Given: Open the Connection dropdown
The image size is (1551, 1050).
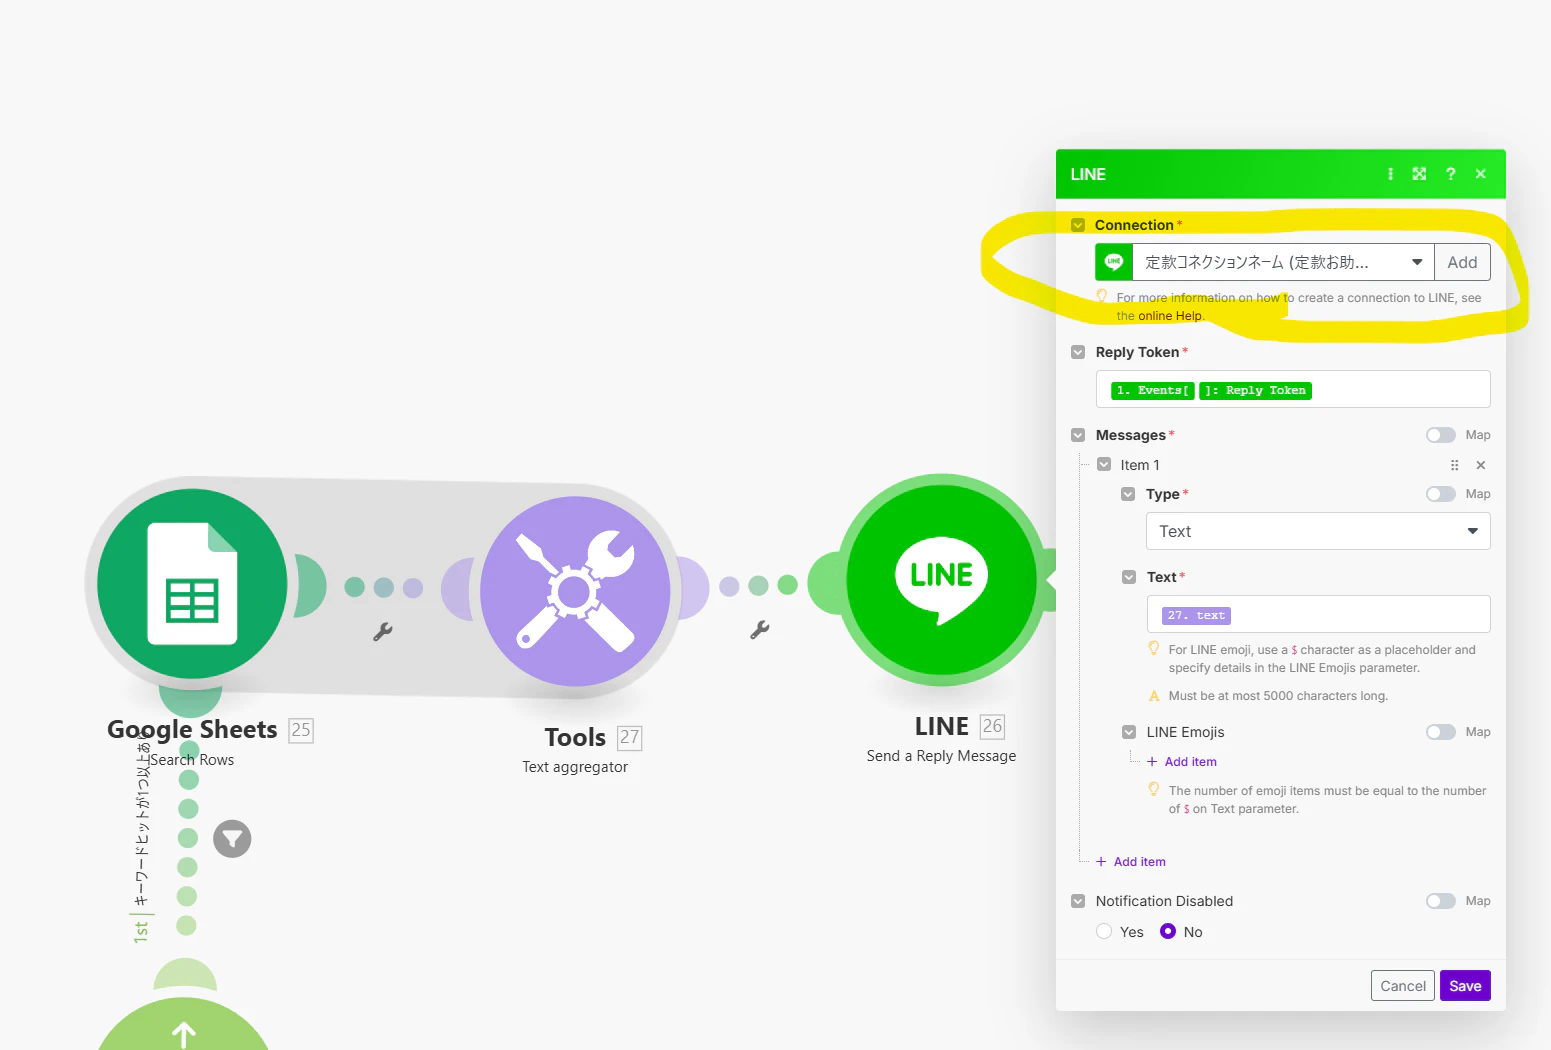Looking at the screenshot, I should [x=1284, y=262].
